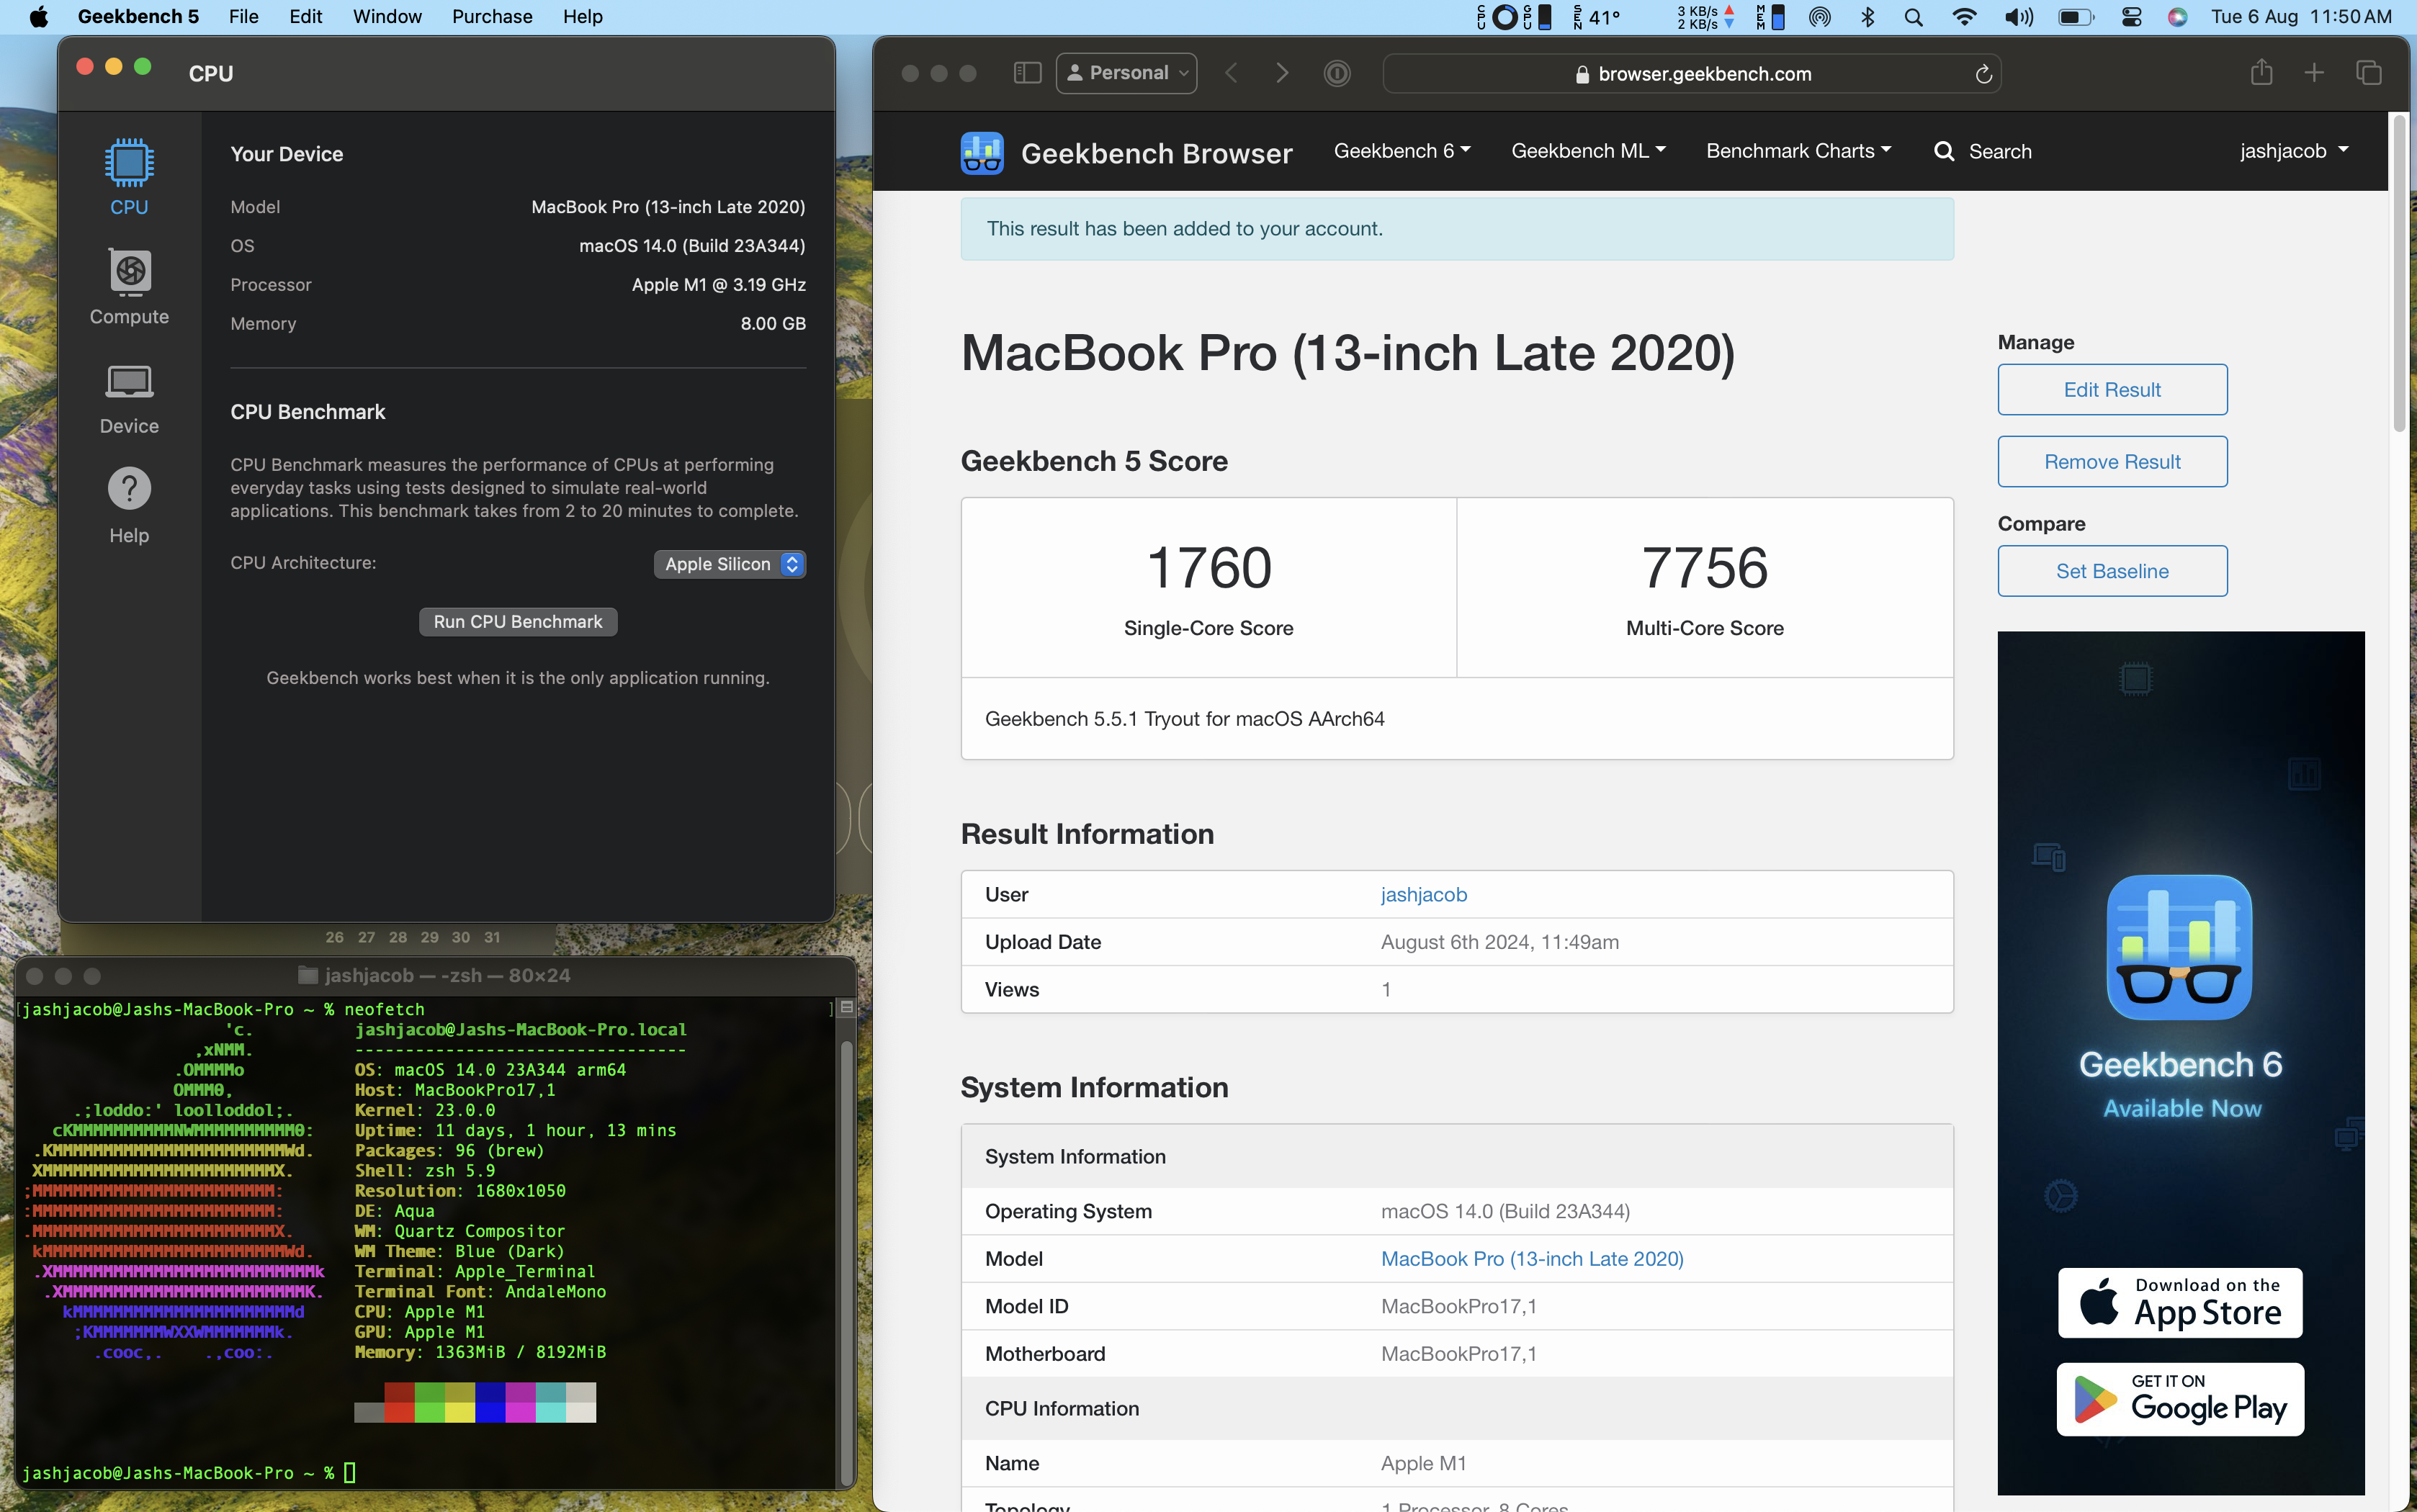The height and width of the screenshot is (1512, 2417).
Task: Click the Geekbench 6 ad app icon
Action: coord(2179,947)
